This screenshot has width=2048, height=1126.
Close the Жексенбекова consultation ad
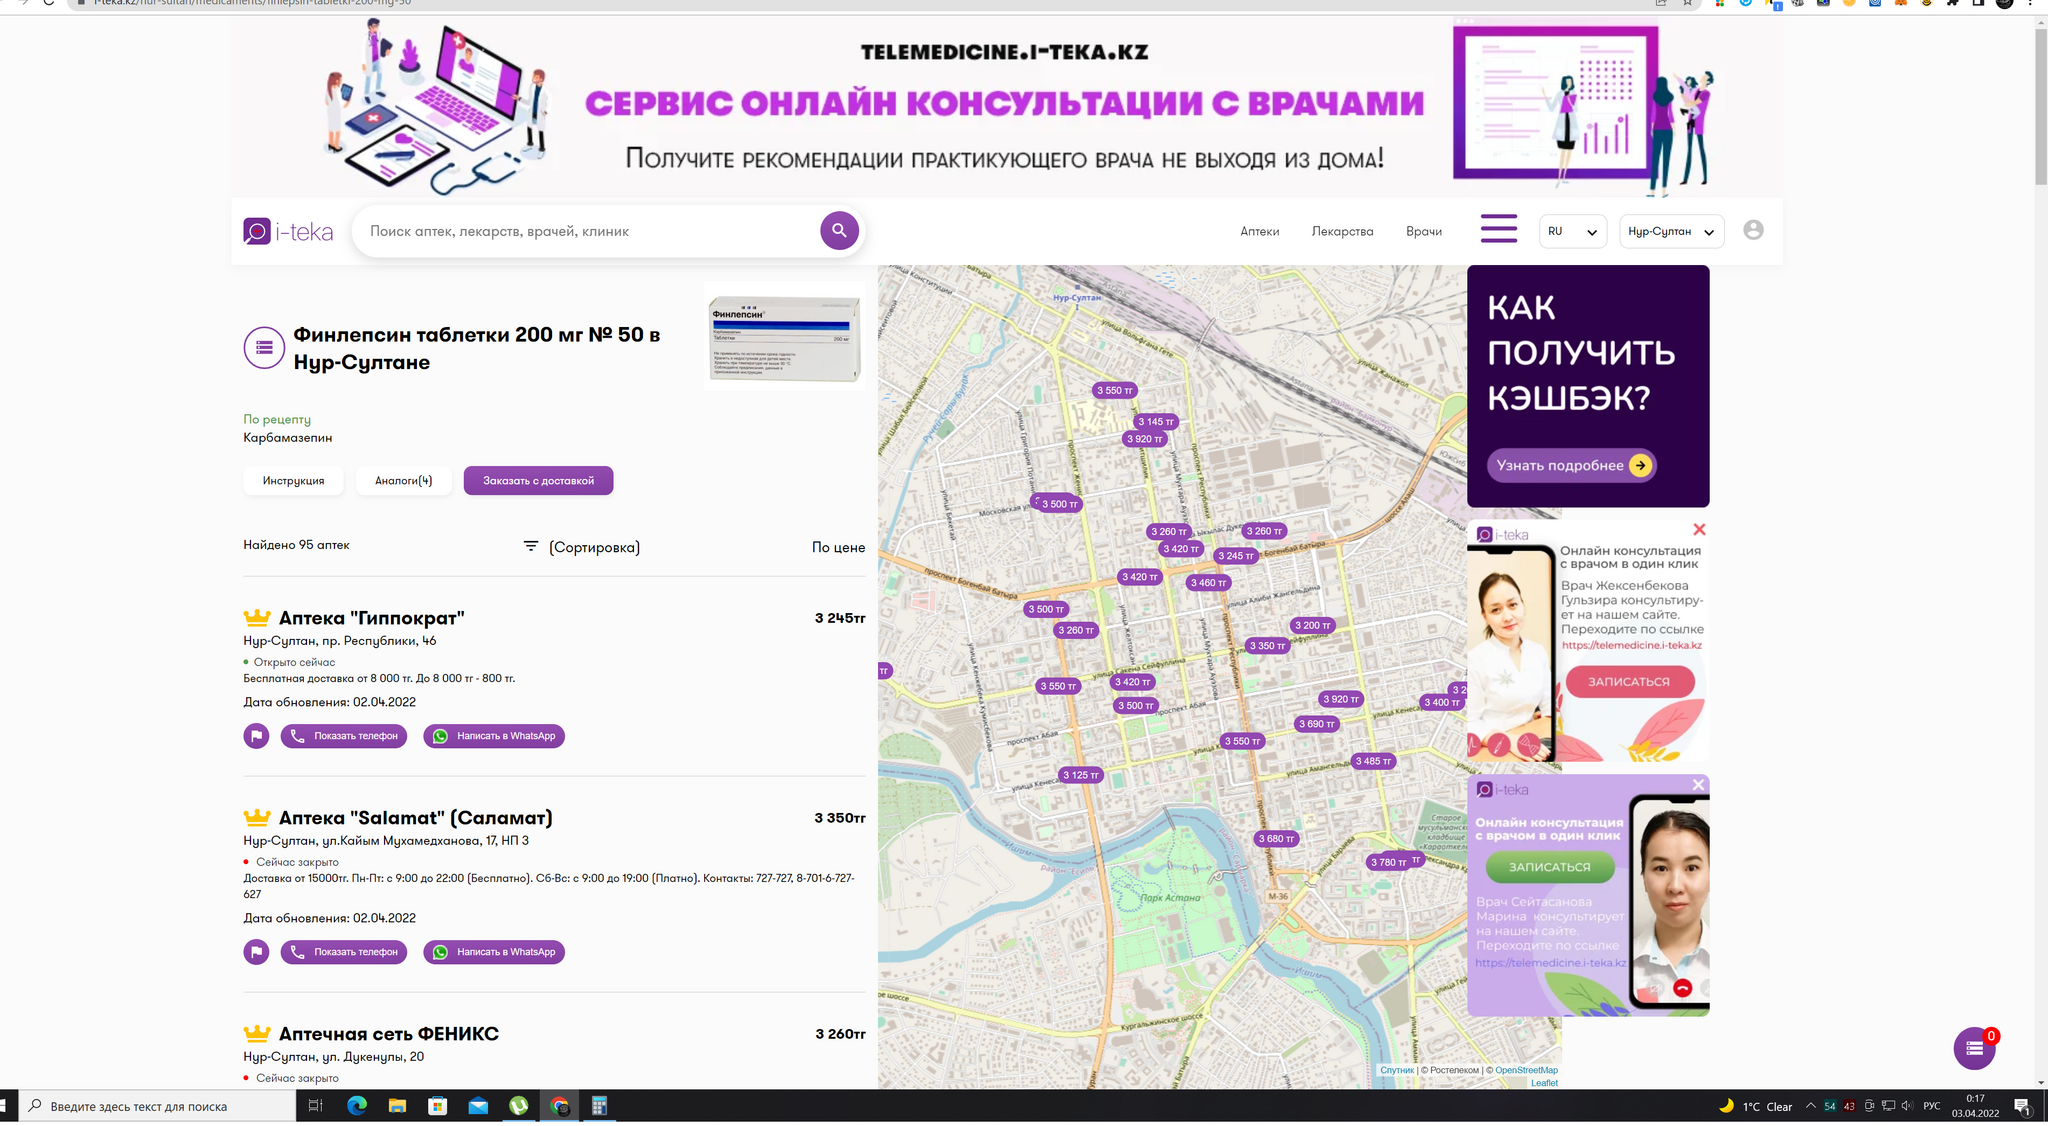(1699, 530)
